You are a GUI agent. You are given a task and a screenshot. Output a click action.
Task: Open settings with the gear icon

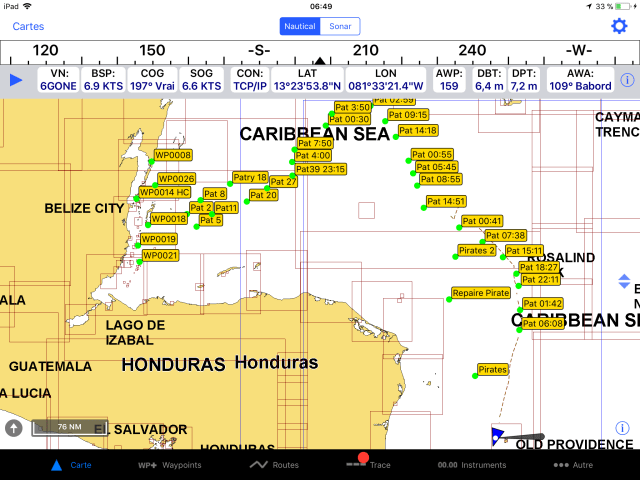tap(619, 26)
